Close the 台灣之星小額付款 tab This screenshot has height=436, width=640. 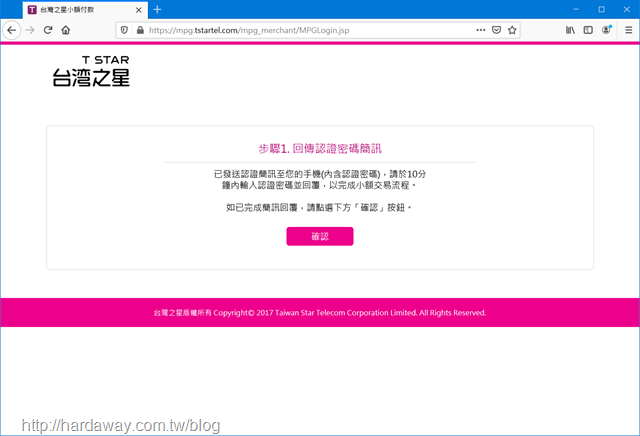(139, 10)
